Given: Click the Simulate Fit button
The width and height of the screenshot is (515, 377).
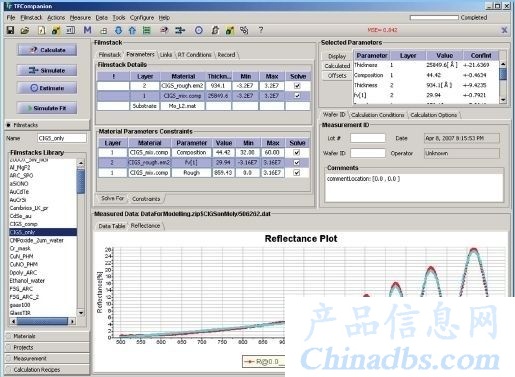Looking at the screenshot, I should pos(47,108).
